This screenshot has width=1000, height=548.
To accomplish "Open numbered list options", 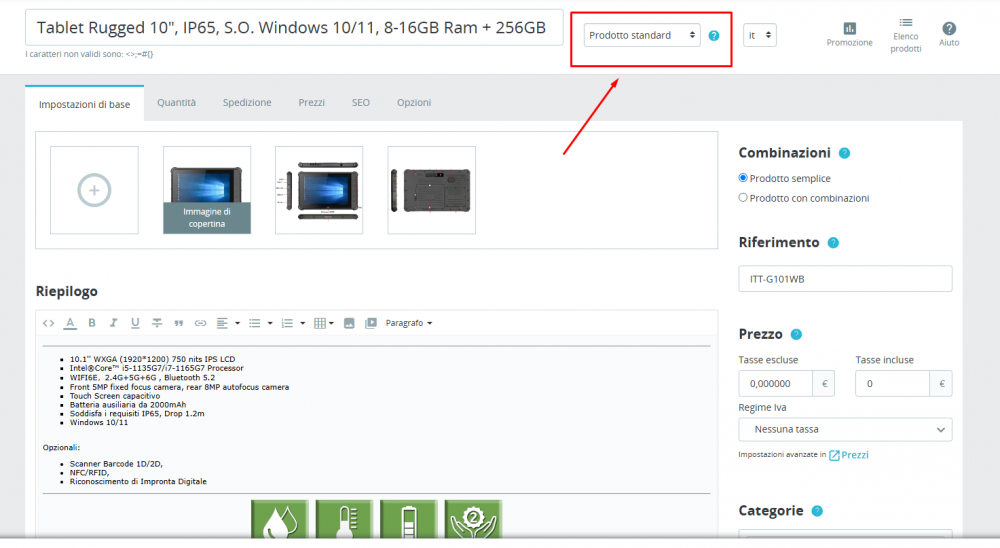I will pyautogui.click(x=293, y=323).
